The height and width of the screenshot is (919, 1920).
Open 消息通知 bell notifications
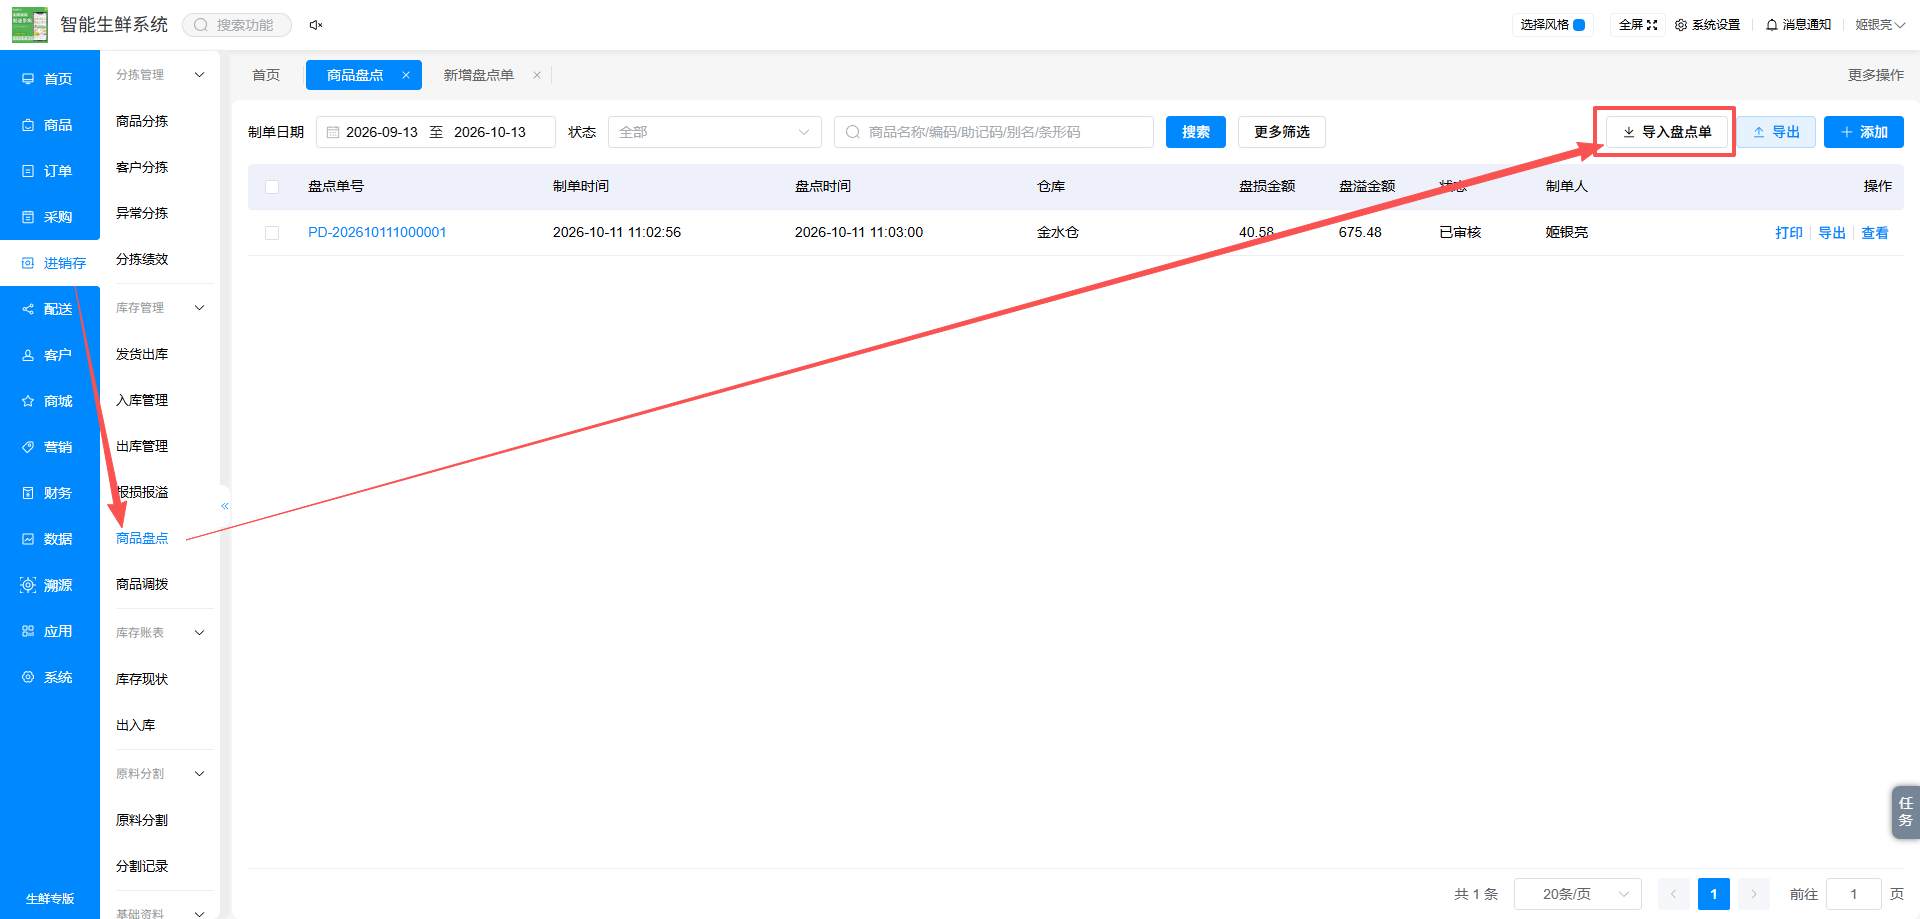pyautogui.click(x=1798, y=25)
